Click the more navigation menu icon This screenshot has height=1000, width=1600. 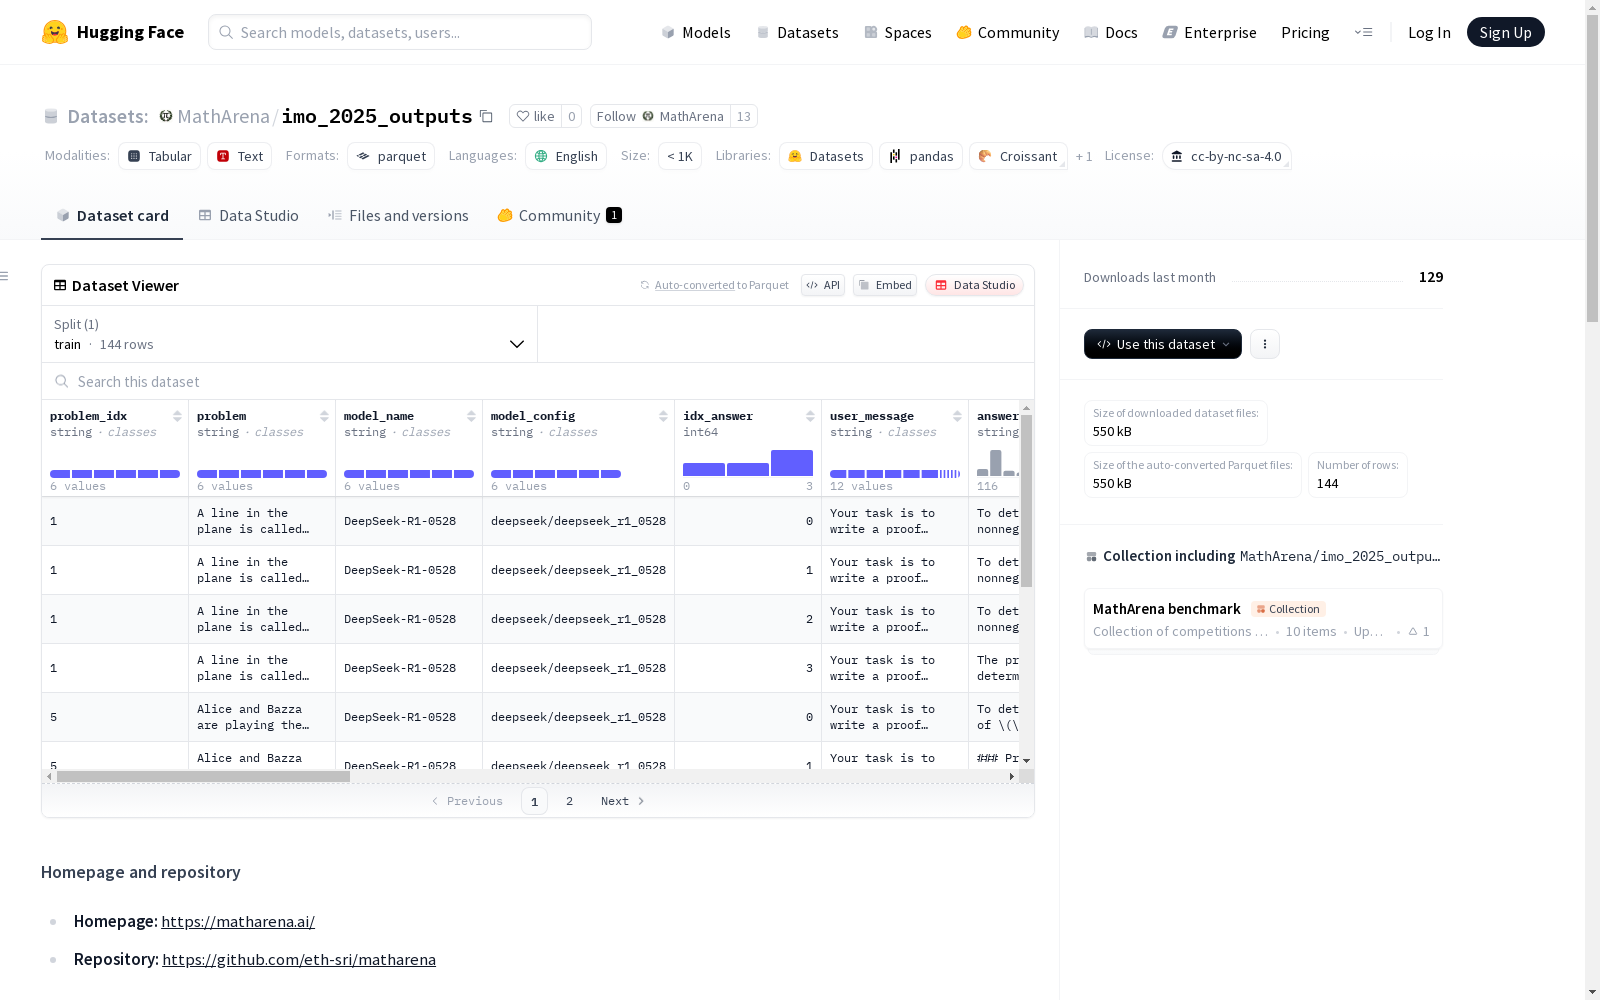pos(1363,32)
